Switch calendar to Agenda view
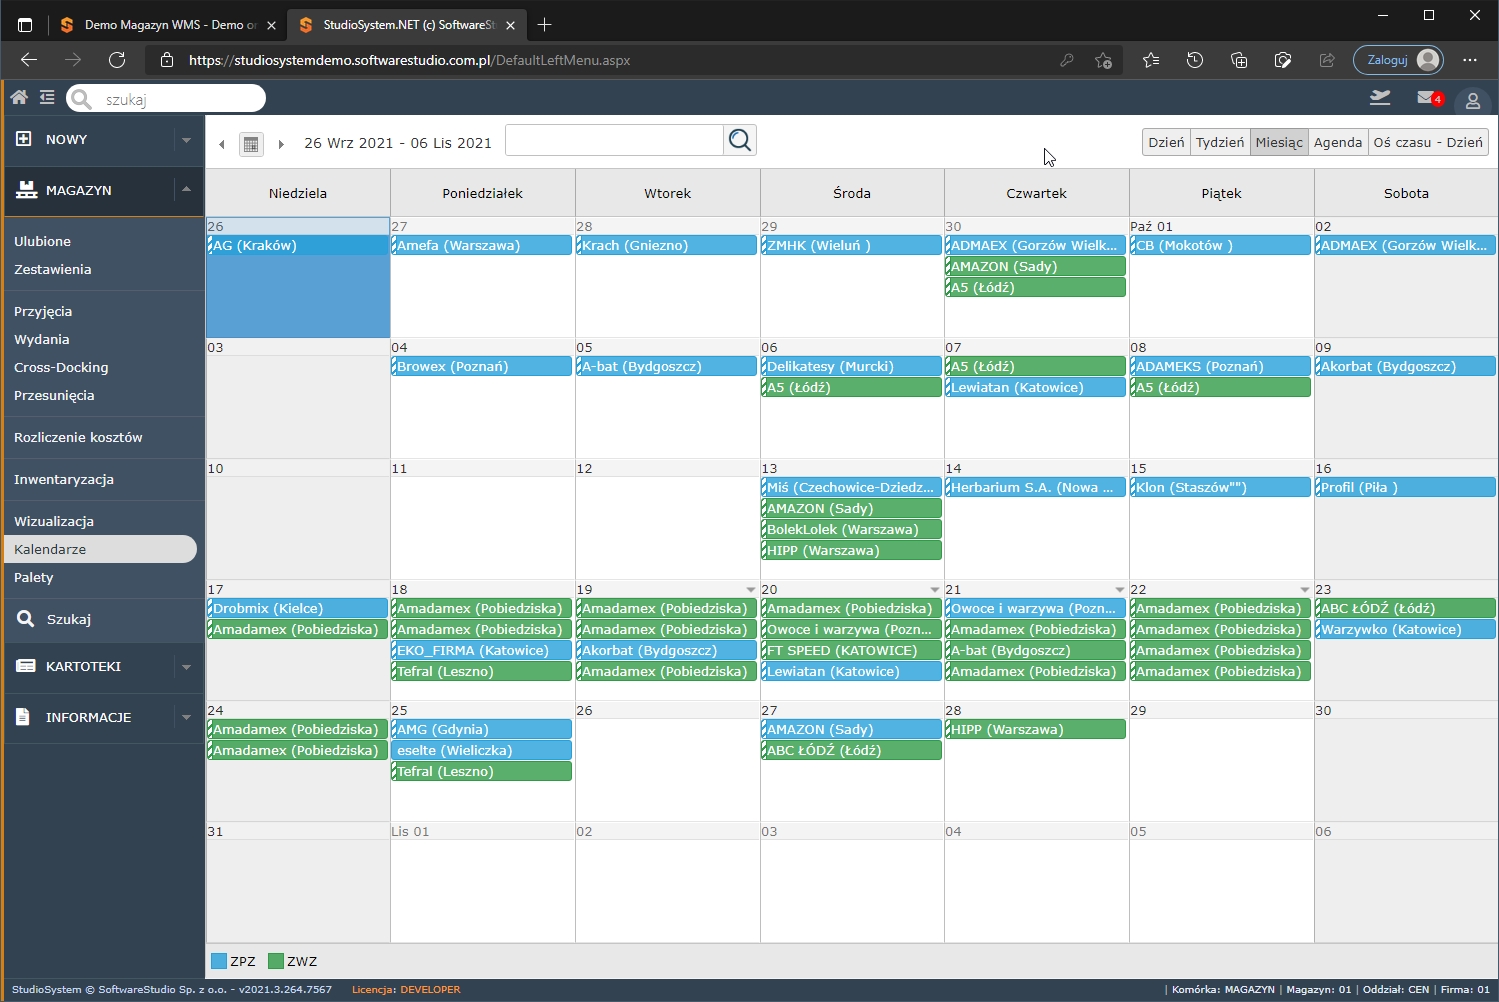1499x1002 pixels. click(x=1337, y=142)
